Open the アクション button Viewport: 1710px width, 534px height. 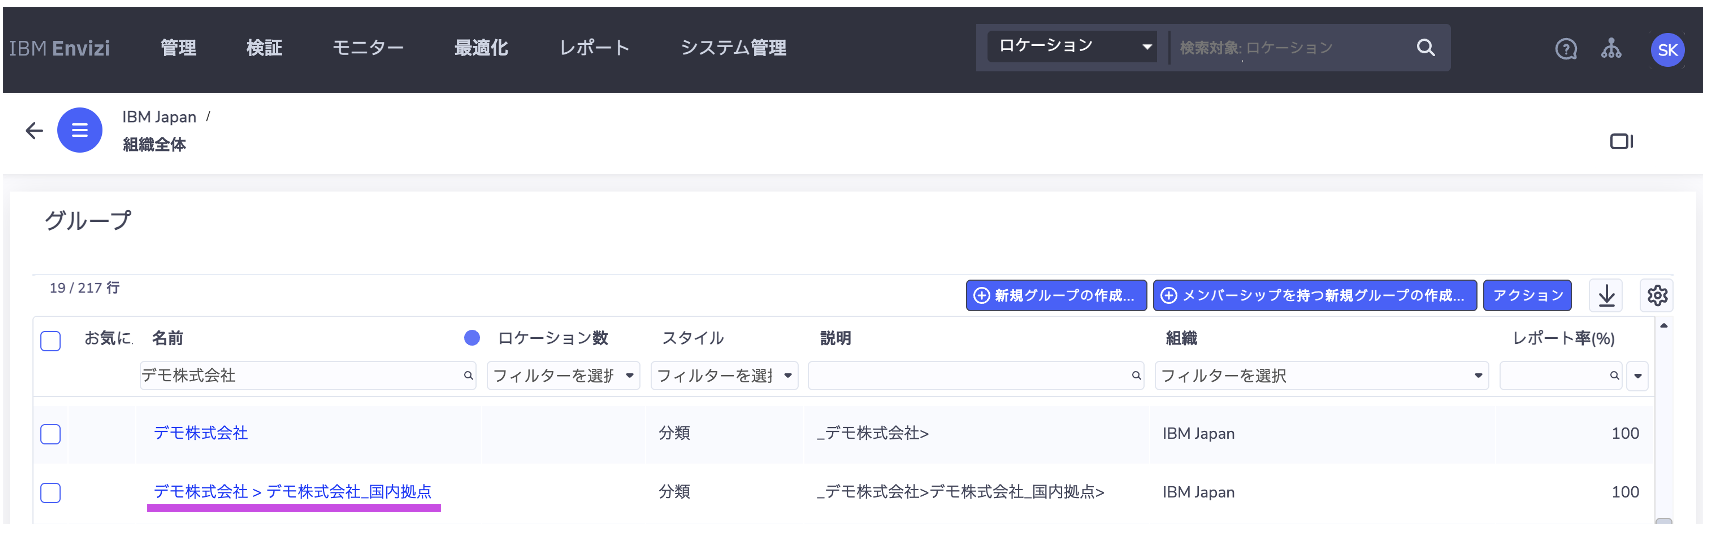1527,295
